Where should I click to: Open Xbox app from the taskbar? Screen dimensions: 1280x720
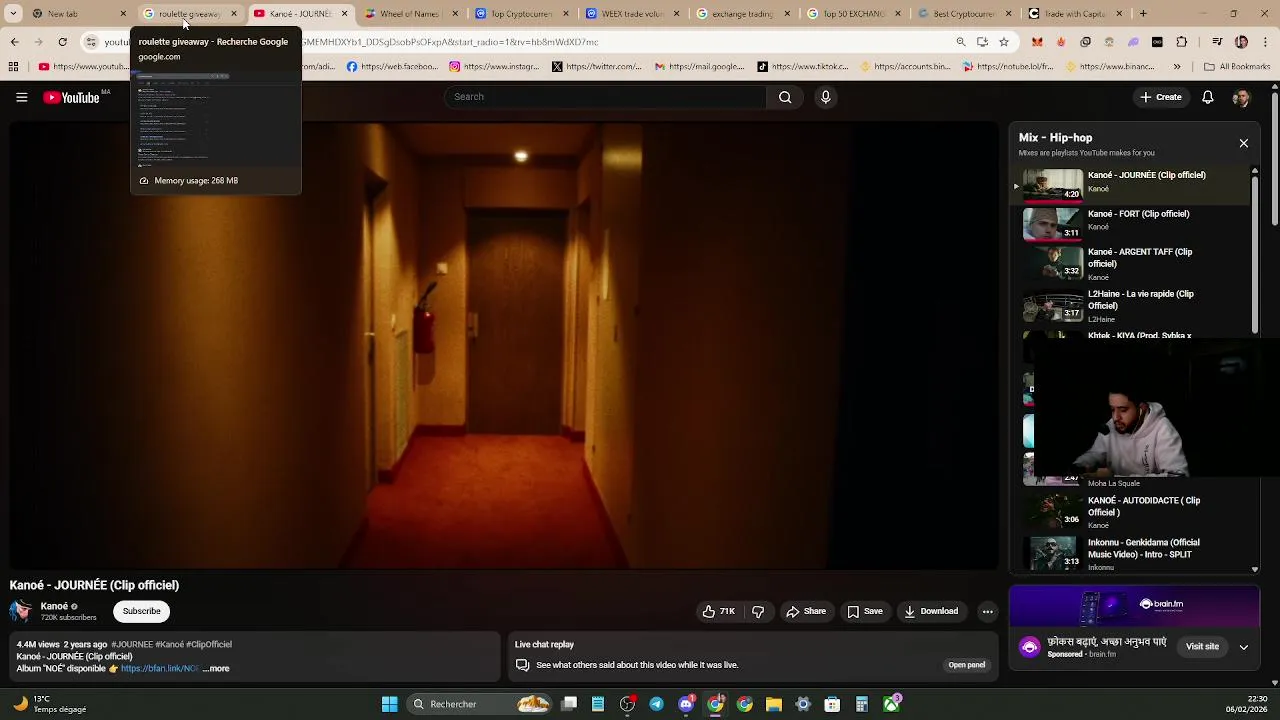pos(891,704)
